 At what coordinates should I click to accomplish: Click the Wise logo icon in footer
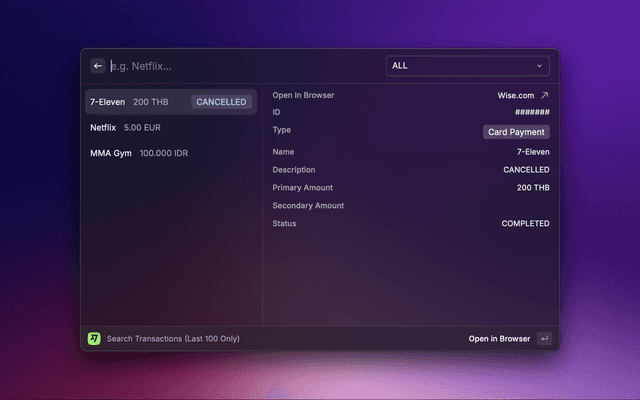tap(94, 339)
